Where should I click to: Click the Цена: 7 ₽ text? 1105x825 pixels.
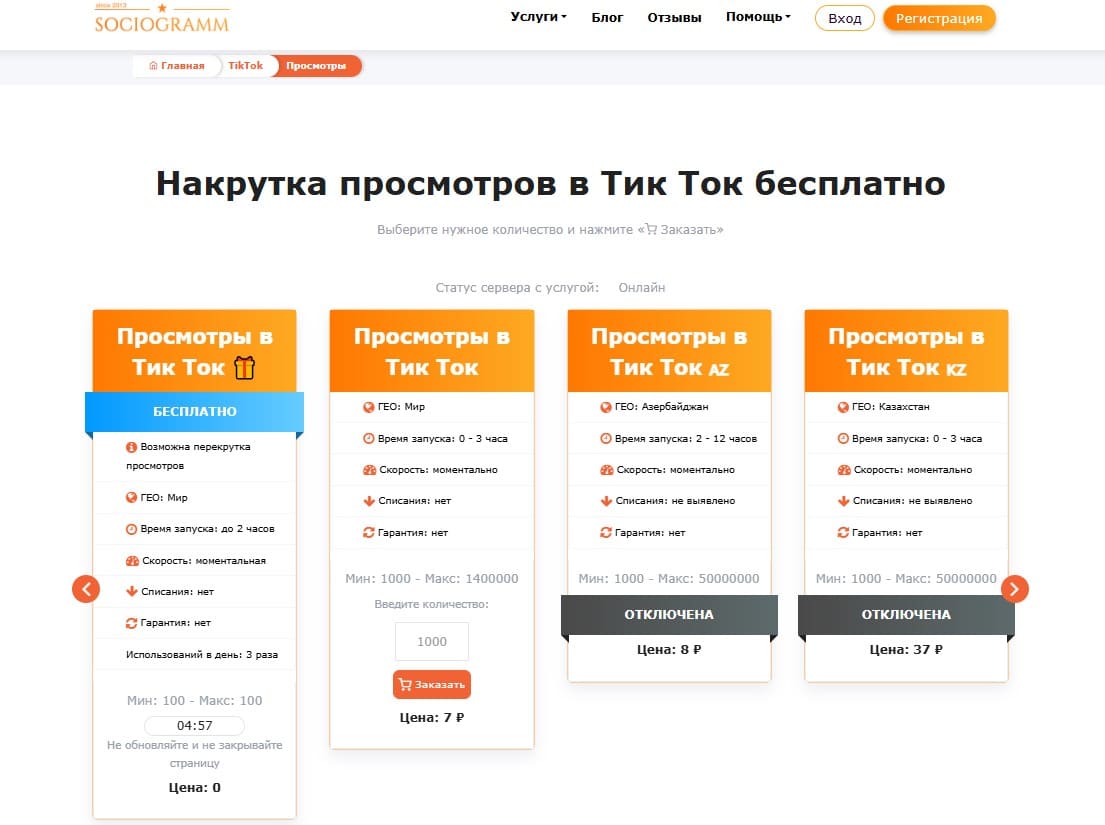point(432,718)
